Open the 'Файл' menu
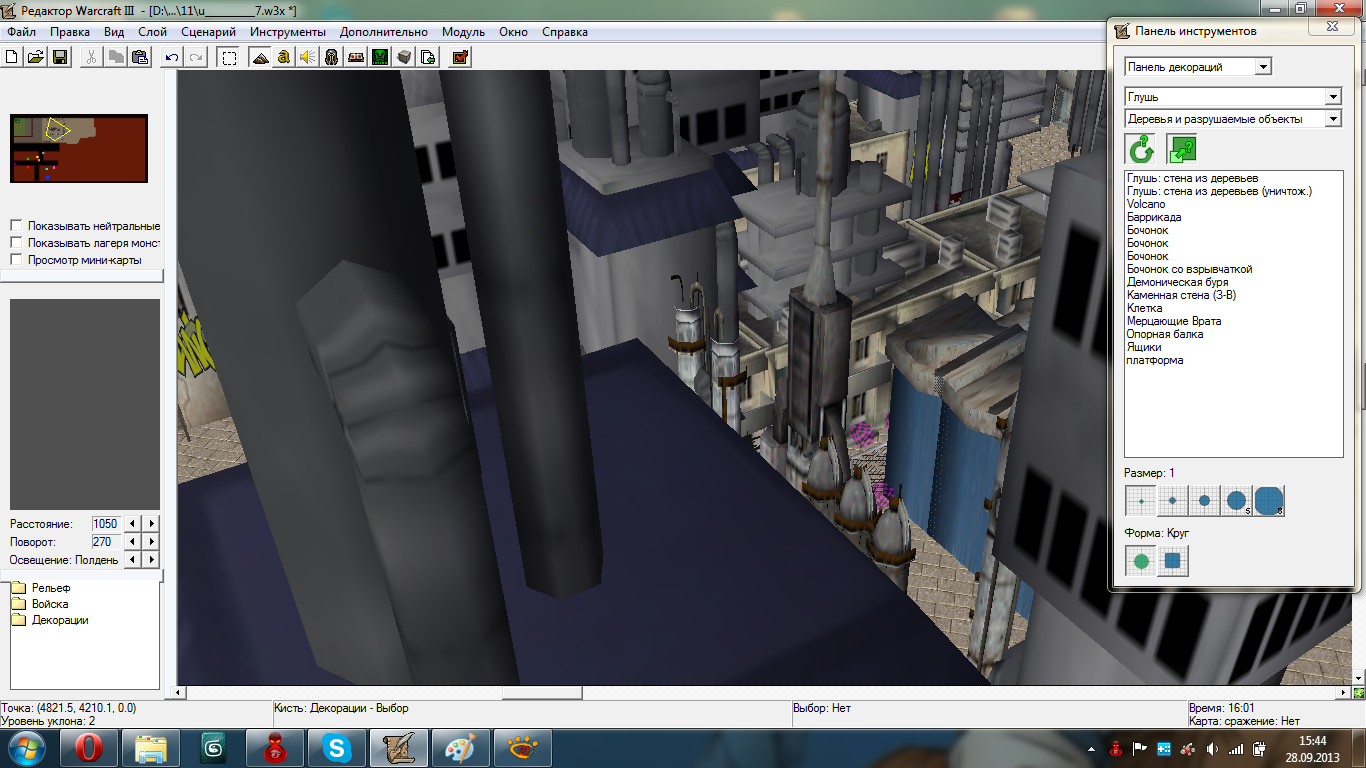 [x=21, y=32]
